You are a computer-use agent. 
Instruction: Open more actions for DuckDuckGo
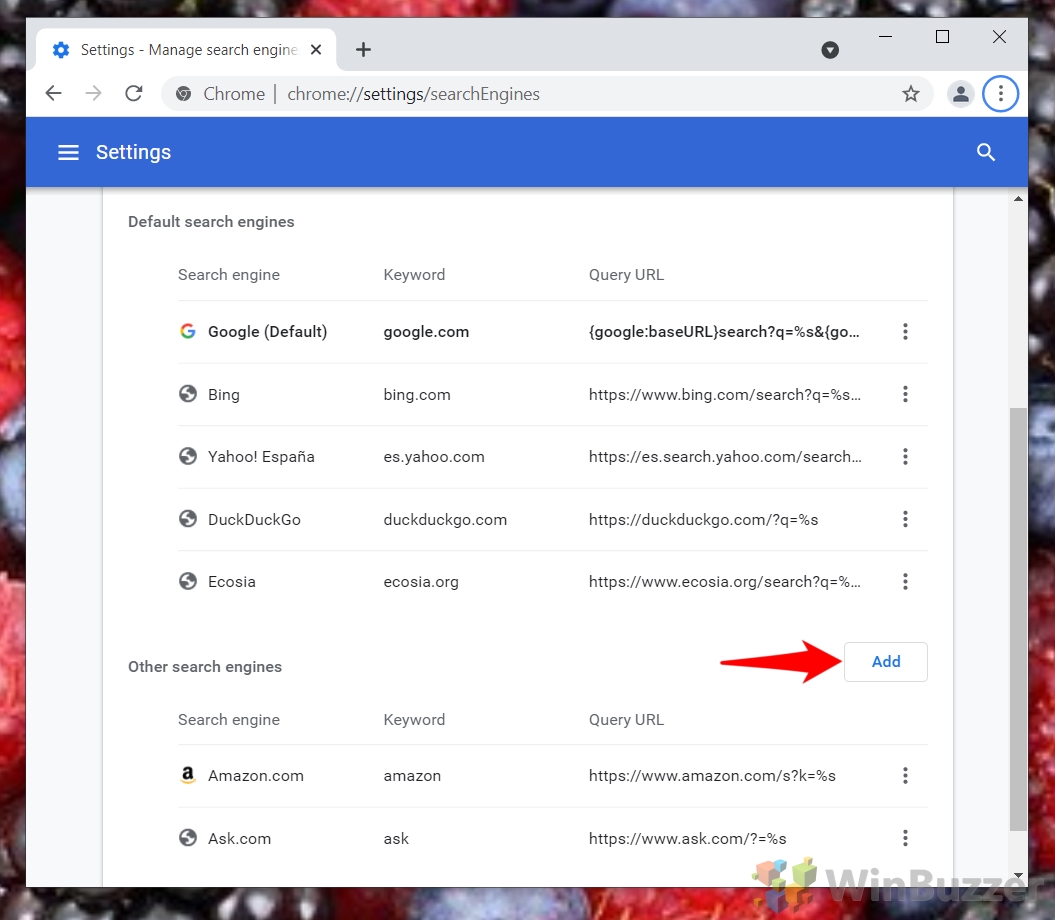click(x=905, y=520)
